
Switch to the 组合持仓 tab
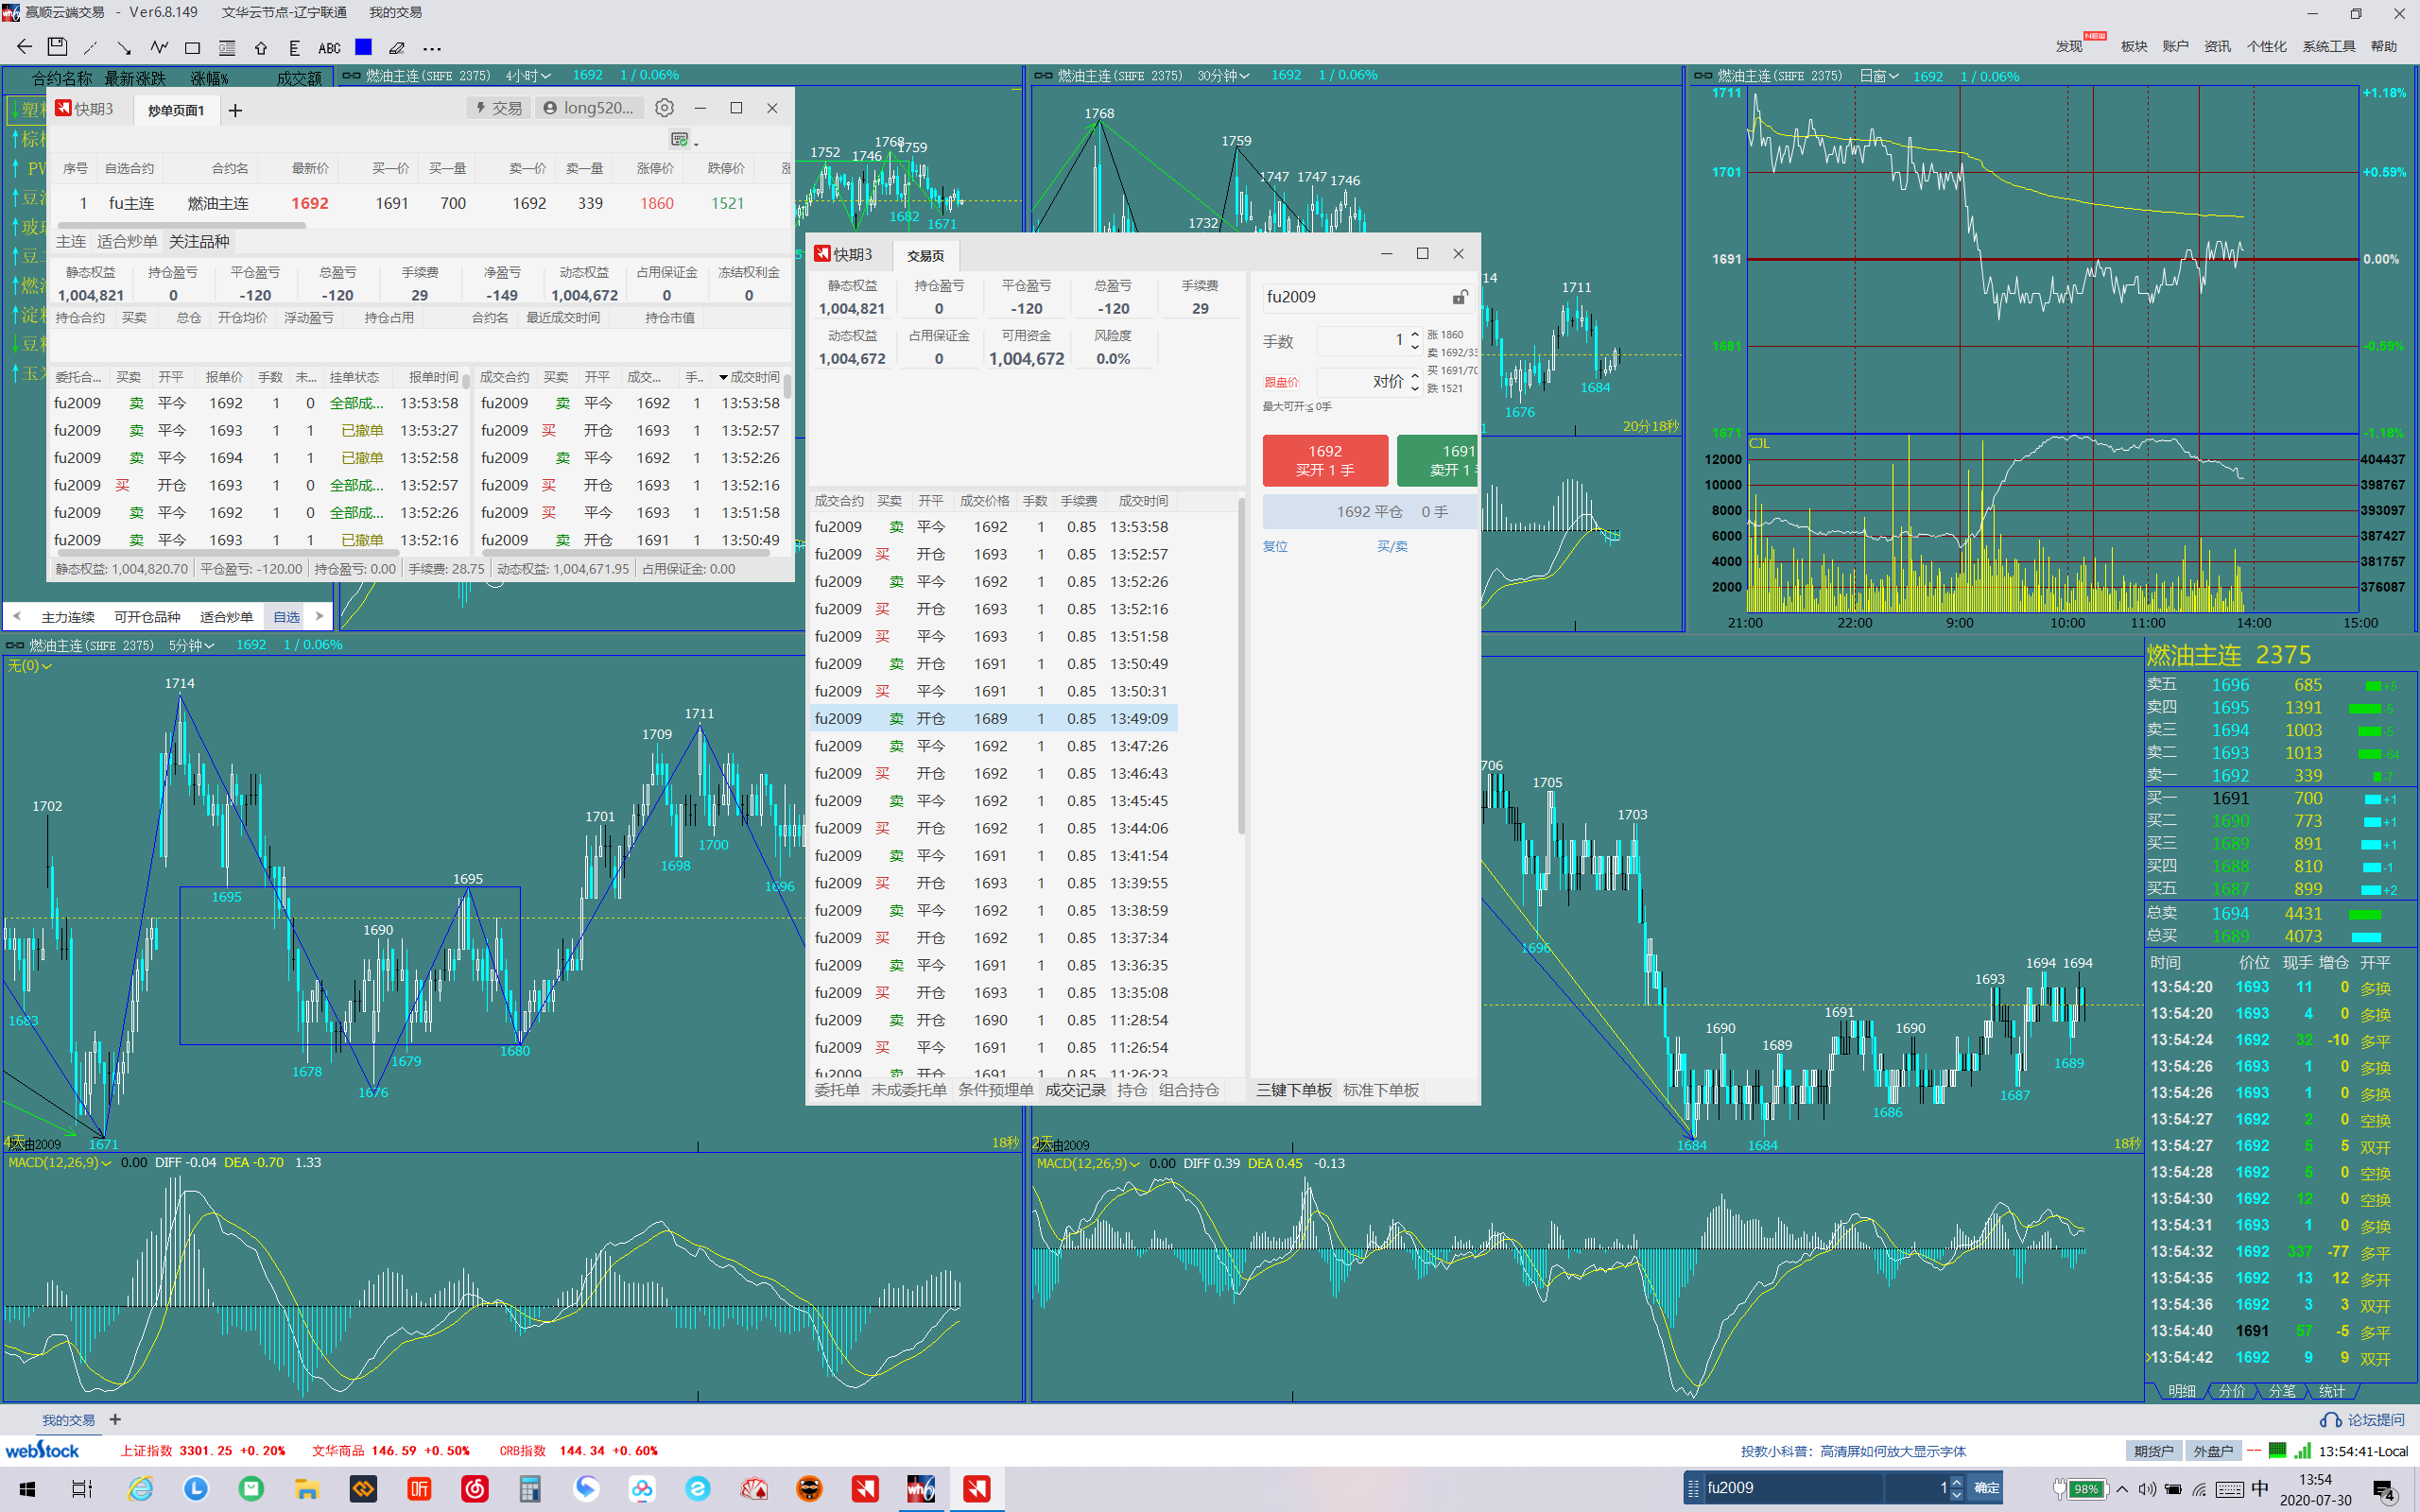(x=1189, y=1090)
